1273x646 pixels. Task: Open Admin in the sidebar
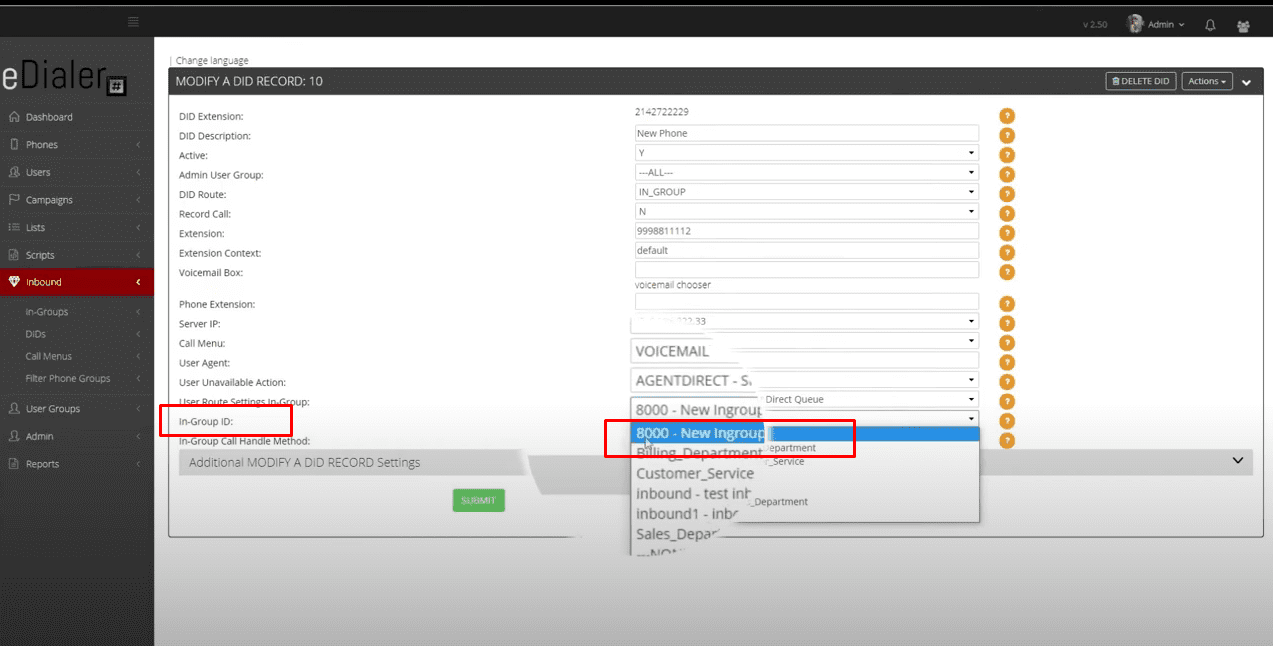pyautogui.click(x=76, y=436)
